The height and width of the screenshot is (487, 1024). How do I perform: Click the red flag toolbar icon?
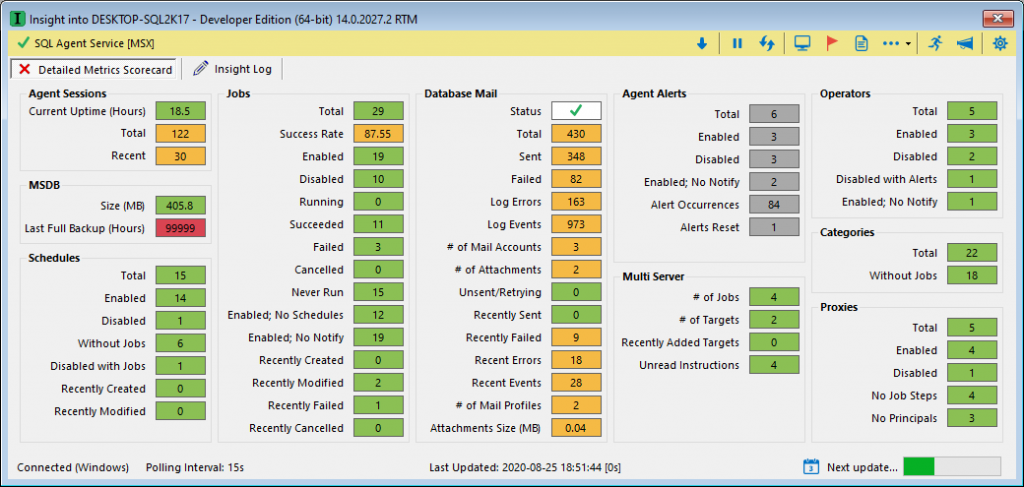(x=832, y=44)
